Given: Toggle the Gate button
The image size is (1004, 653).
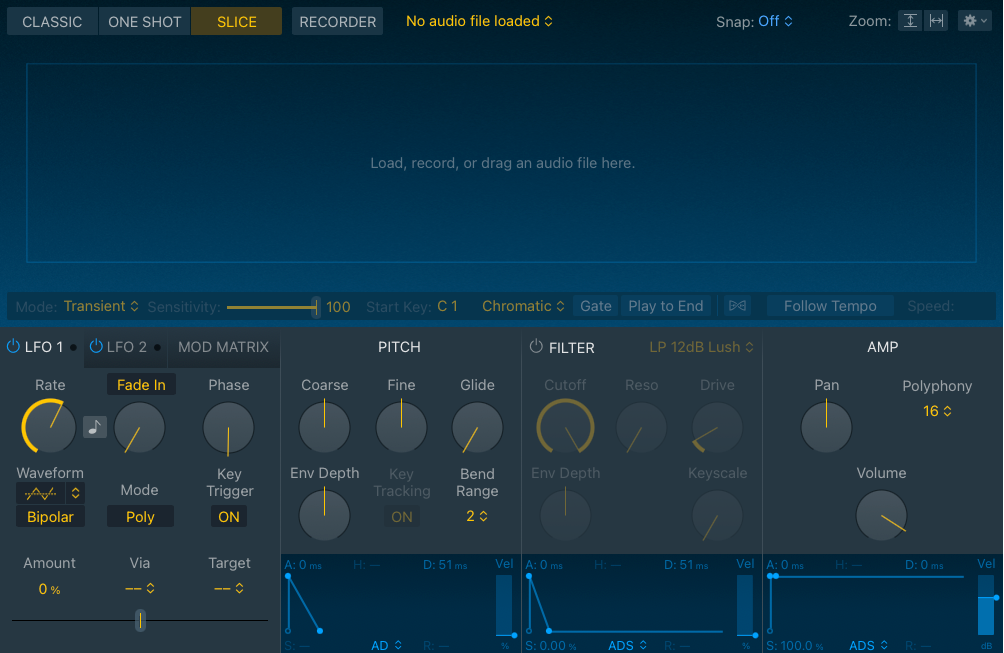Looking at the screenshot, I should coord(595,306).
